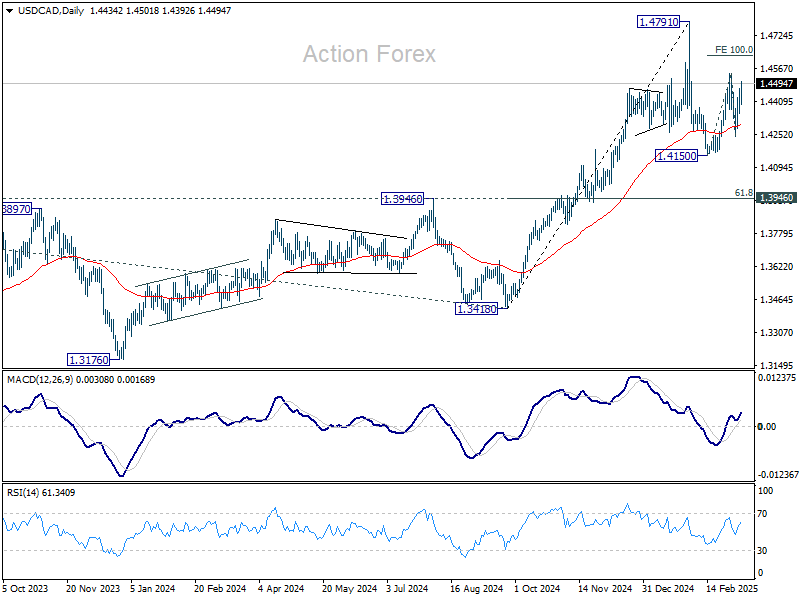Image resolution: width=800 pixels, height=600 pixels.
Task: Select the 1.31495 price scale value
Action: tap(777, 366)
